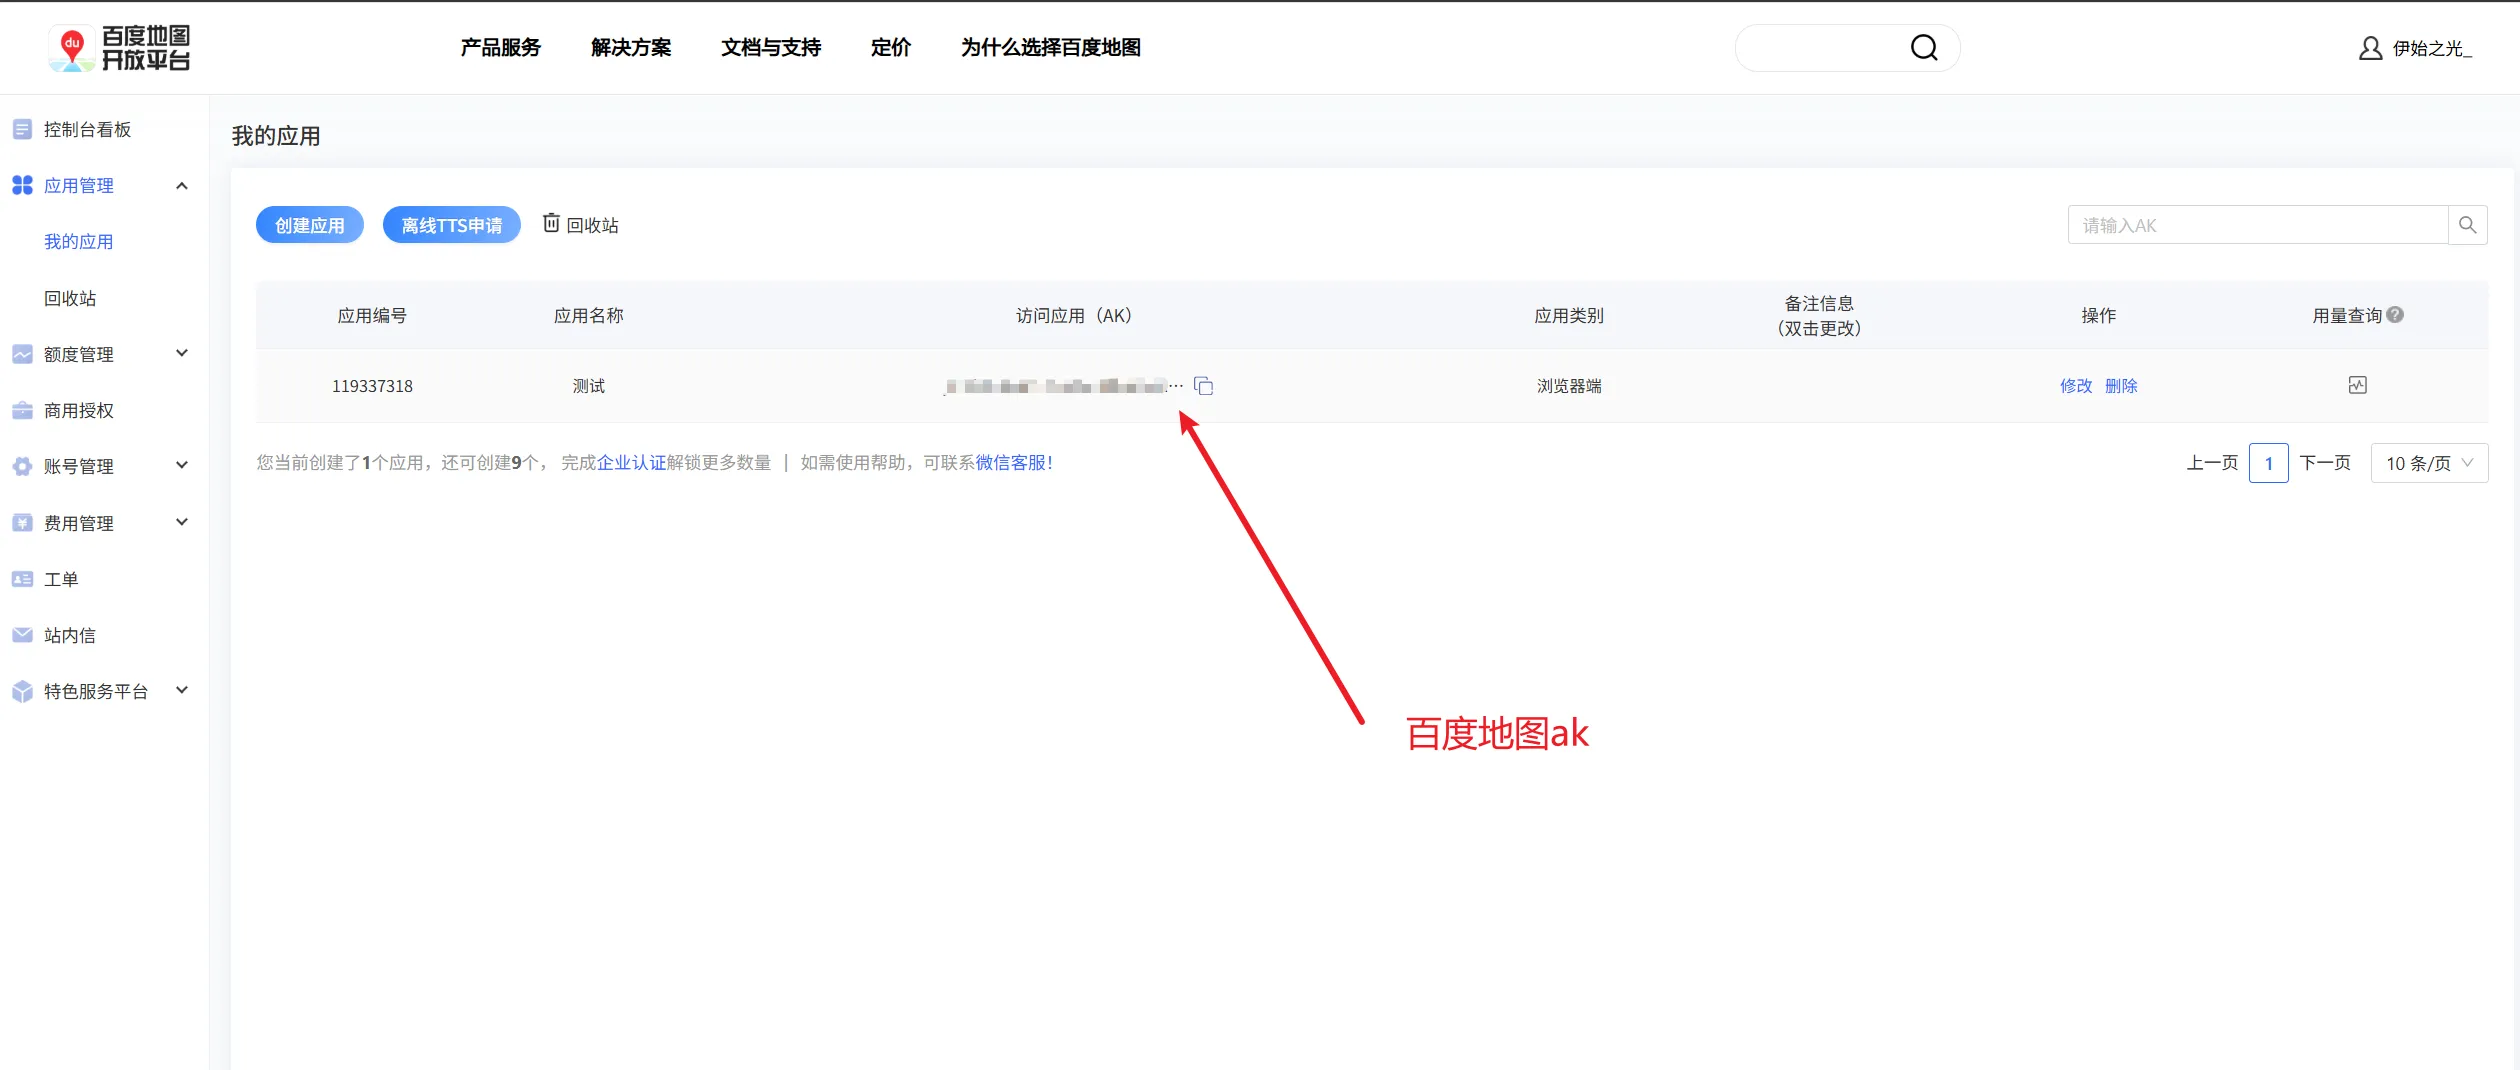Click the 应用管理 four-dot icon
This screenshot has width=2520, height=1070.
[22, 185]
